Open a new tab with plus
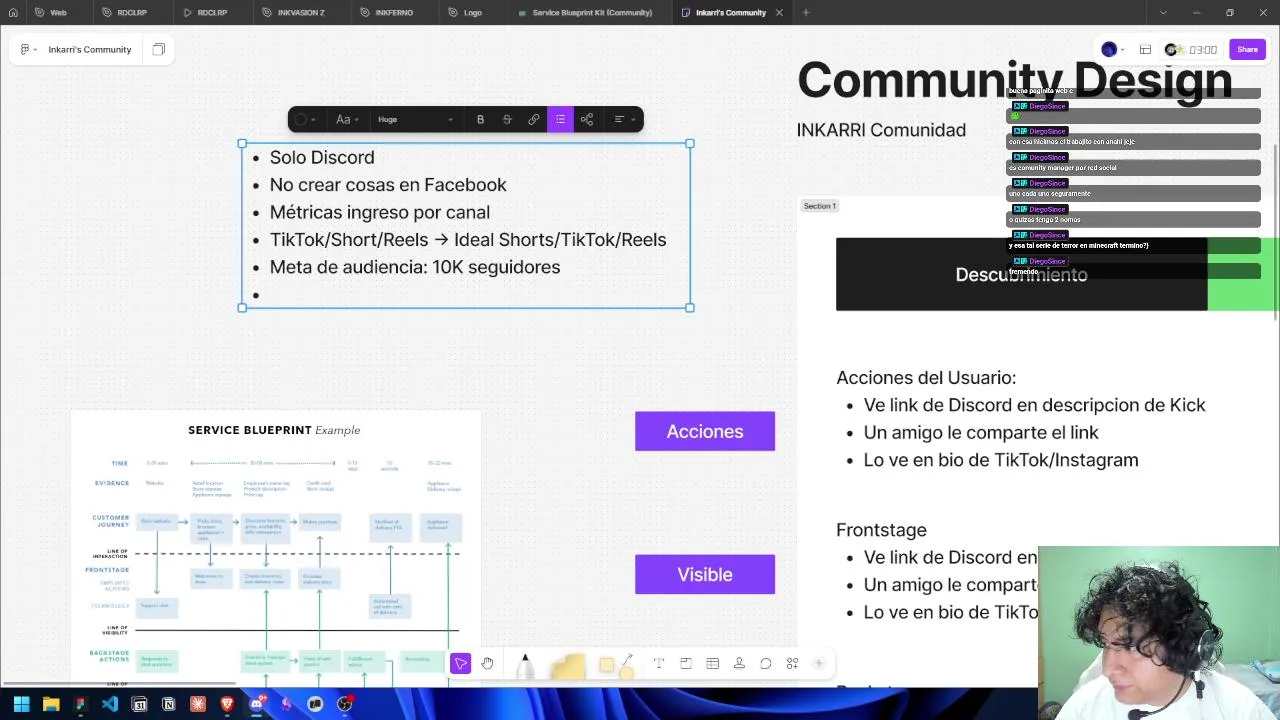1280x720 pixels. 806,13
